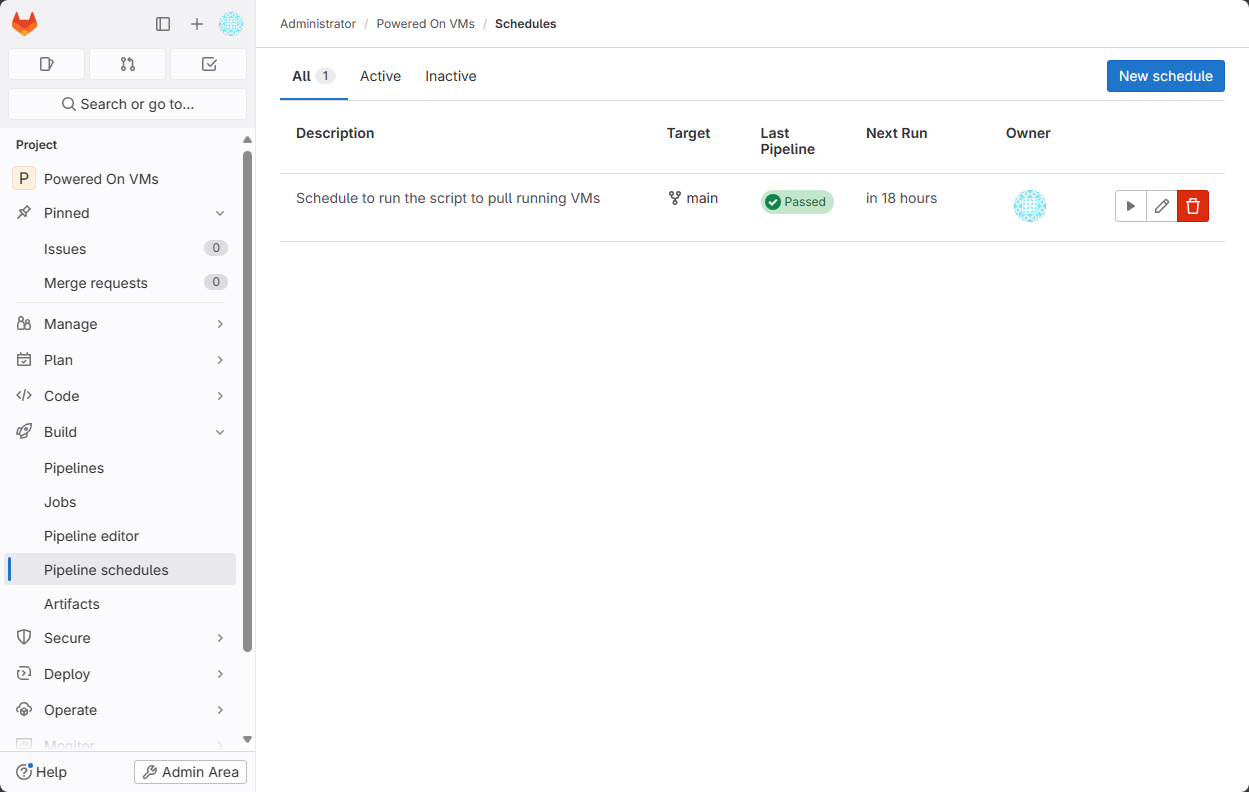
Task: Expand the Plan menu
Action: point(120,360)
